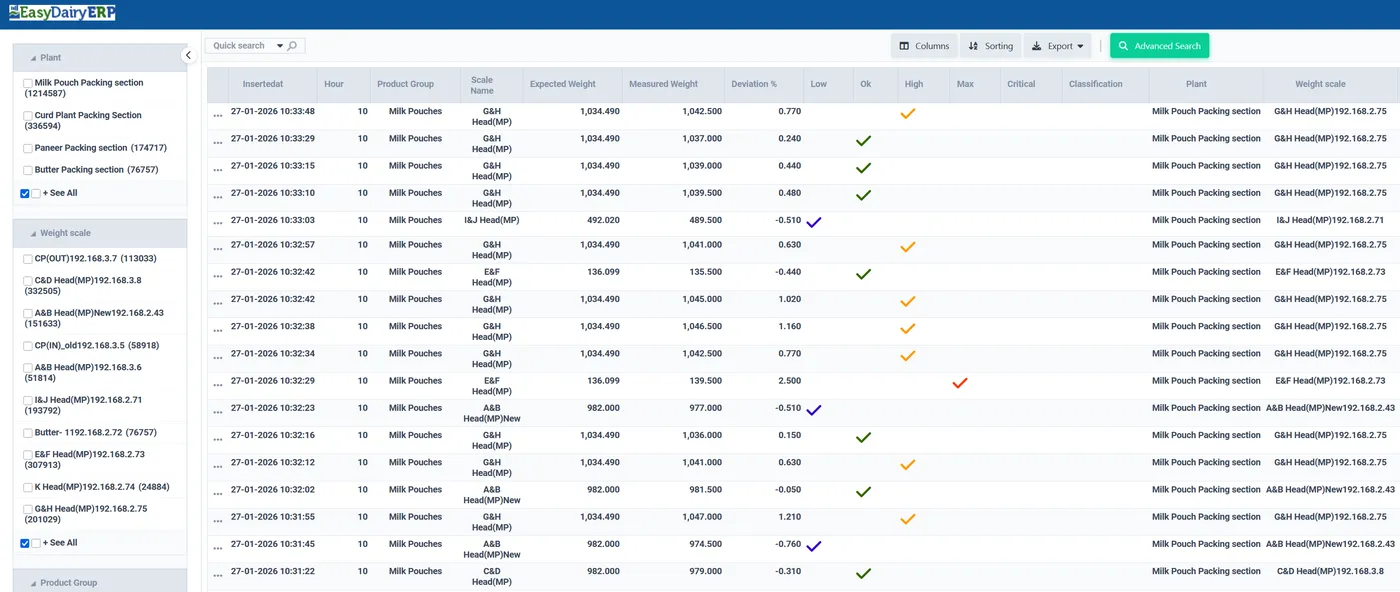The width and height of the screenshot is (1400, 592).
Task: Show row options for 10:33:03 I&J entry
Action: 218,224
